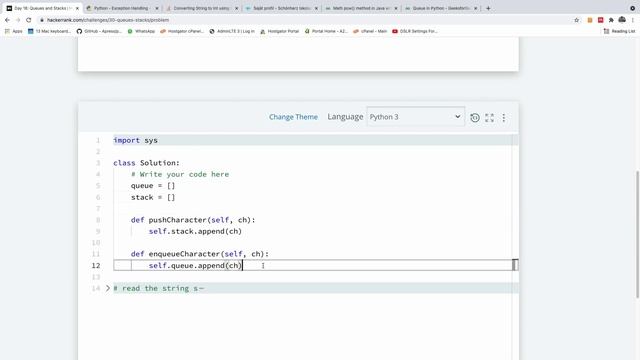
Task: Open the editor's three-dot settings menu
Action: tap(504, 118)
